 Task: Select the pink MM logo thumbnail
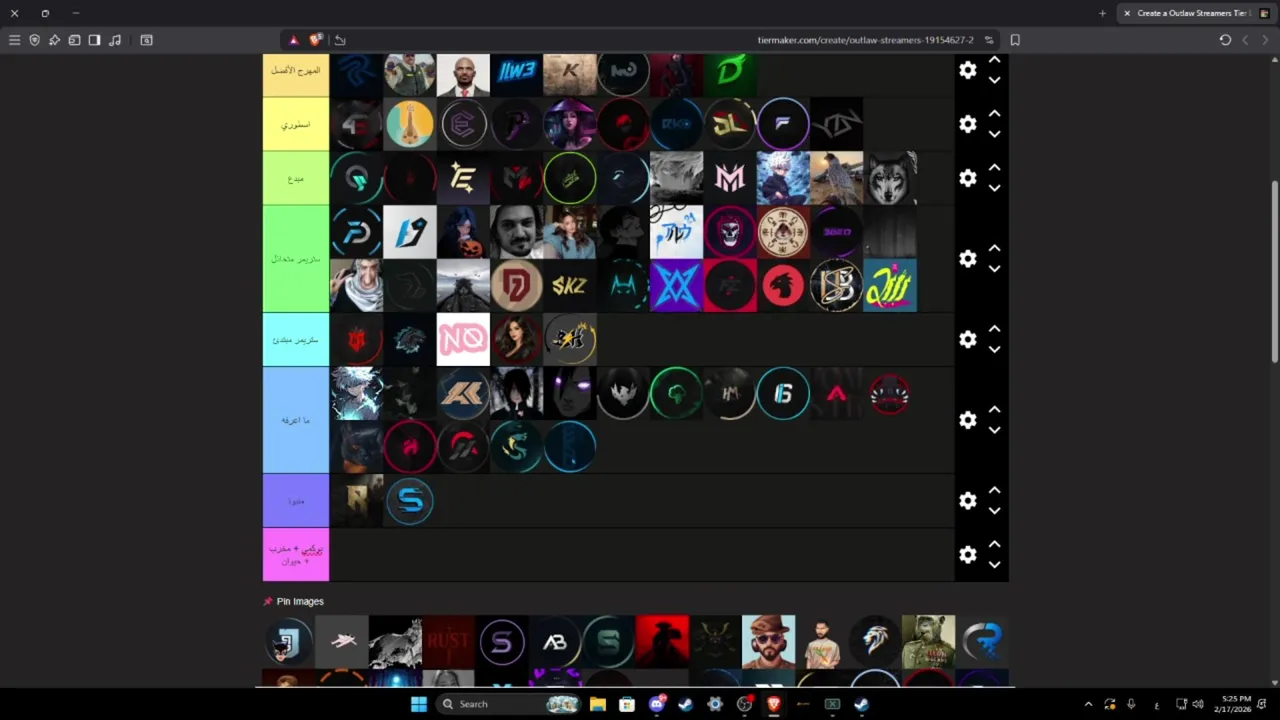point(730,178)
